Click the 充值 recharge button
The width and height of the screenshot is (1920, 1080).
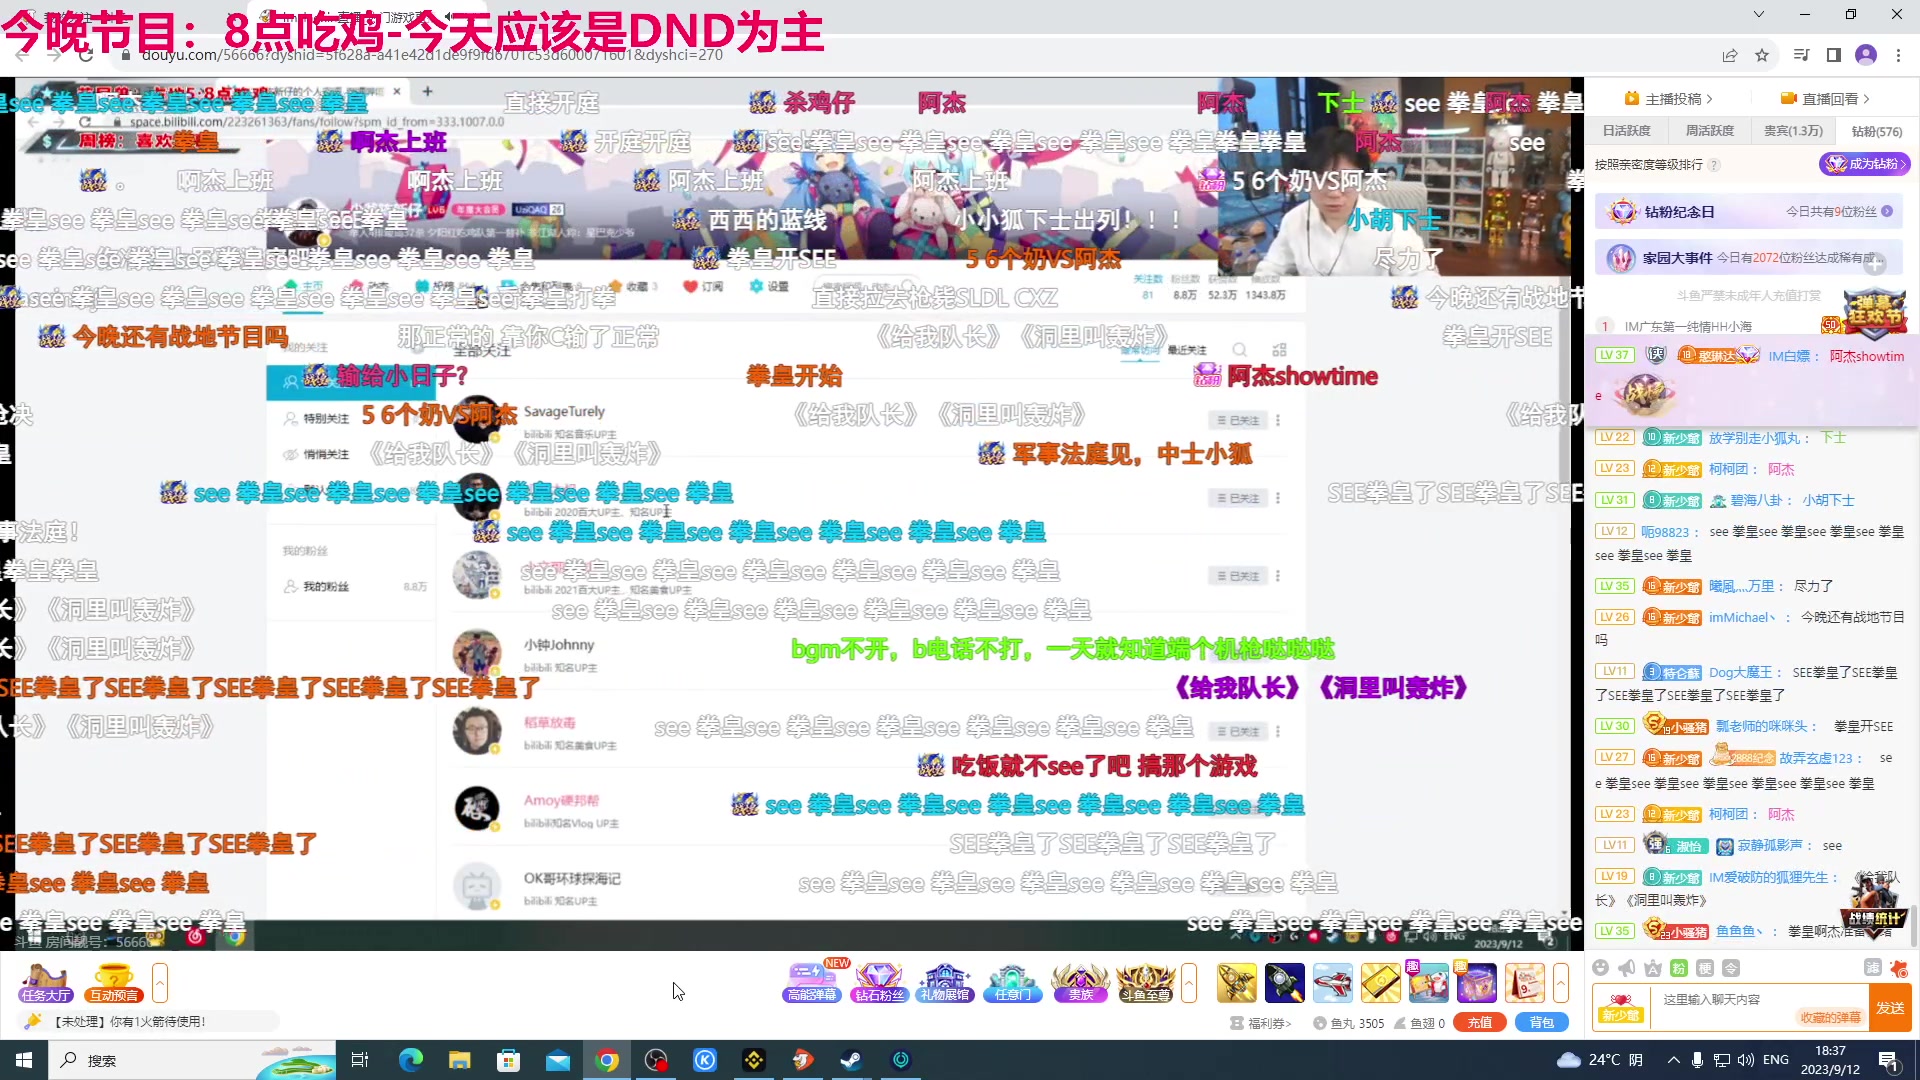pyautogui.click(x=1480, y=1022)
